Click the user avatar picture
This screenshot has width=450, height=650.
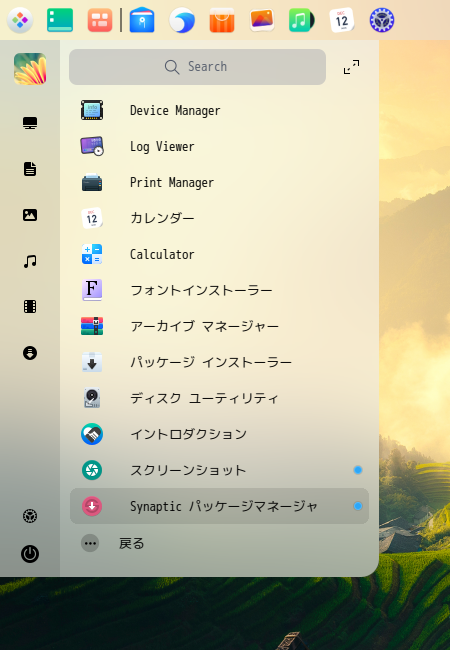[30, 69]
